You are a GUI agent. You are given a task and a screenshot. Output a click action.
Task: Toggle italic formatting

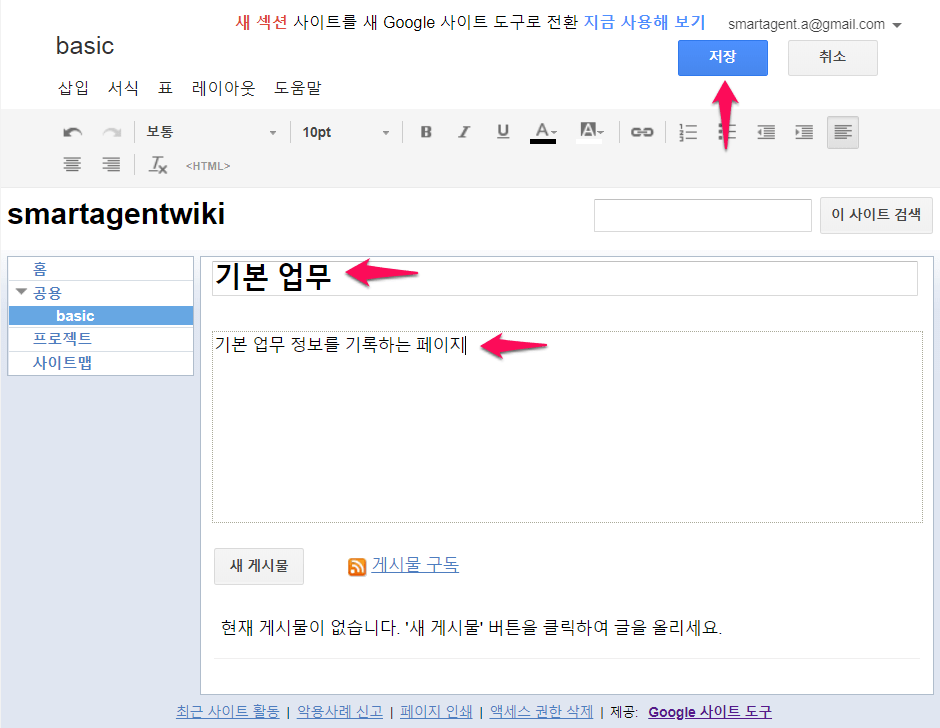(464, 131)
